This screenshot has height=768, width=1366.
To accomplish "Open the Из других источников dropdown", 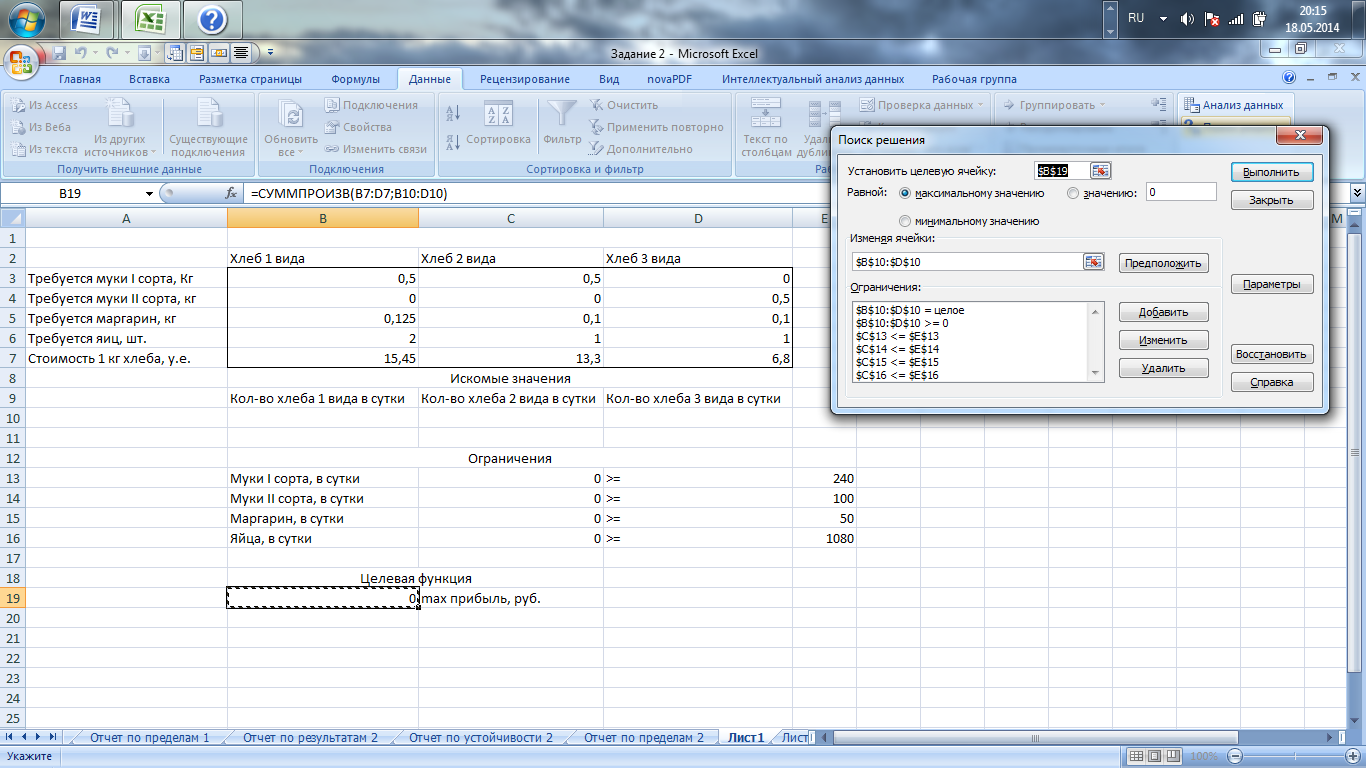I will click(120, 128).
